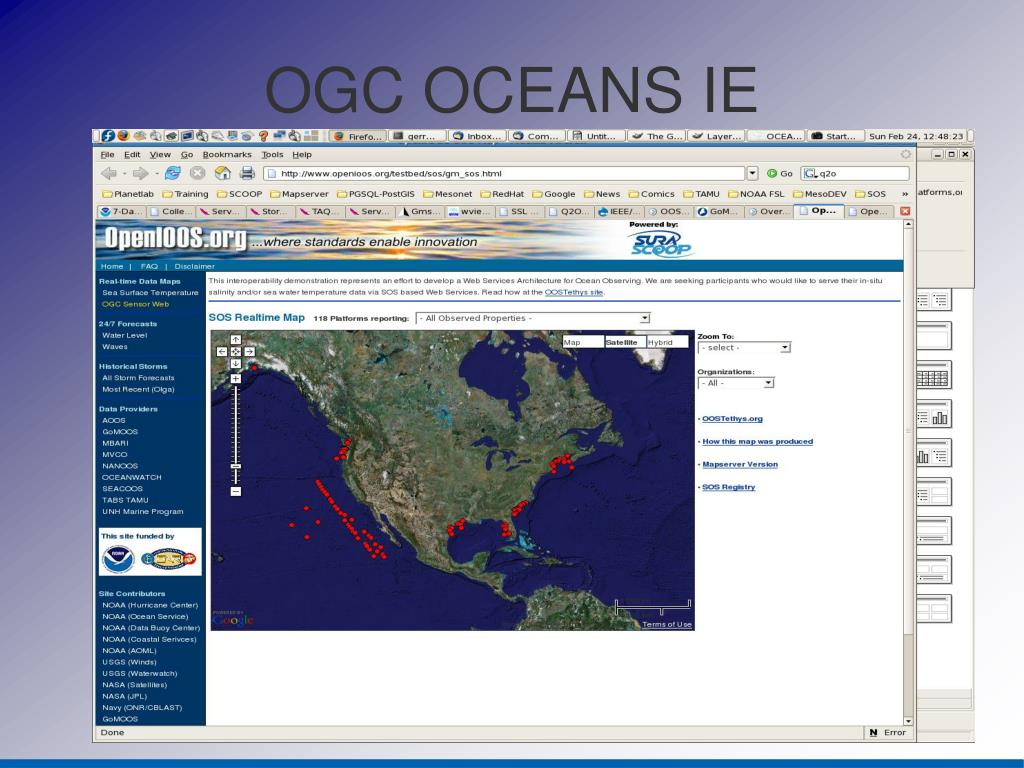
Task: Switch the map to Hybrid view
Action: click(x=667, y=342)
